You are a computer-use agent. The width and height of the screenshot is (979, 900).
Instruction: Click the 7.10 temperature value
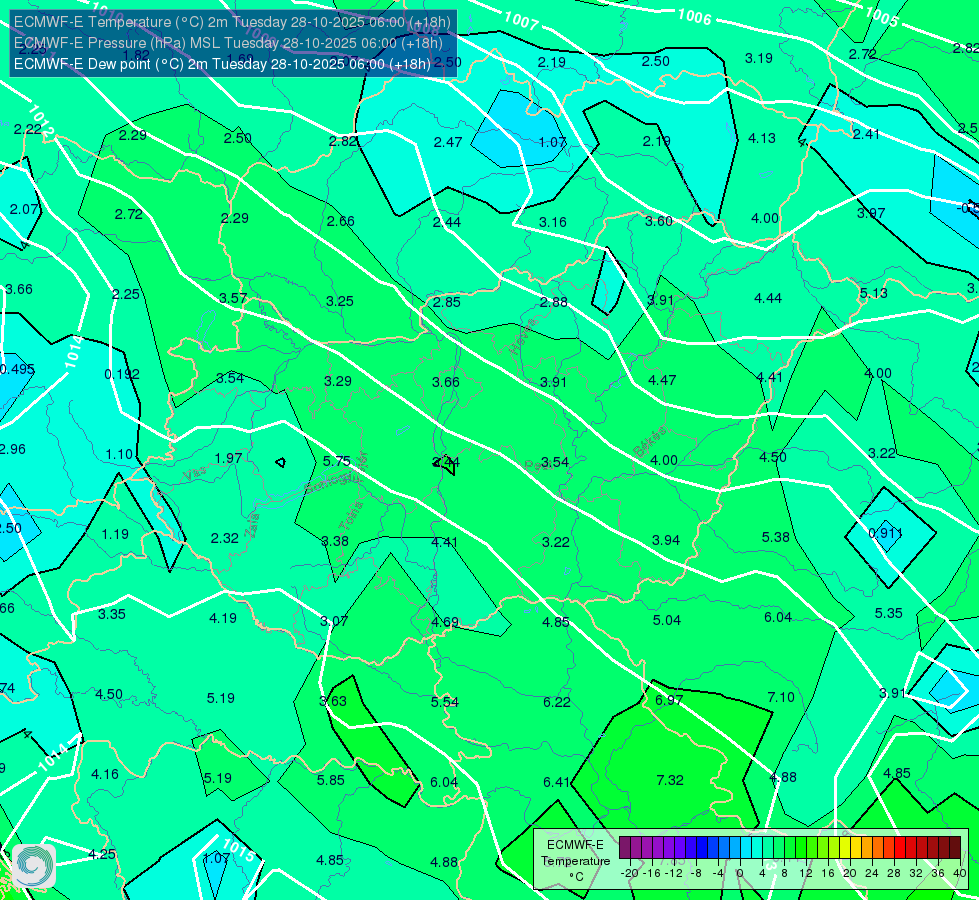pos(780,697)
